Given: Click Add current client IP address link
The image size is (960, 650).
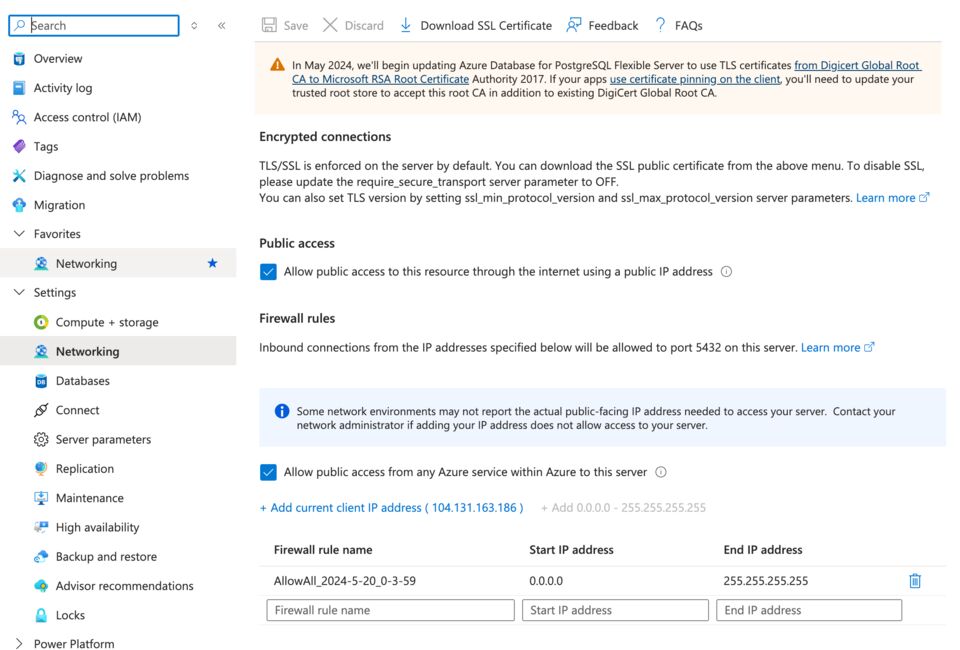Looking at the screenshot, I should tap(391, 508).
